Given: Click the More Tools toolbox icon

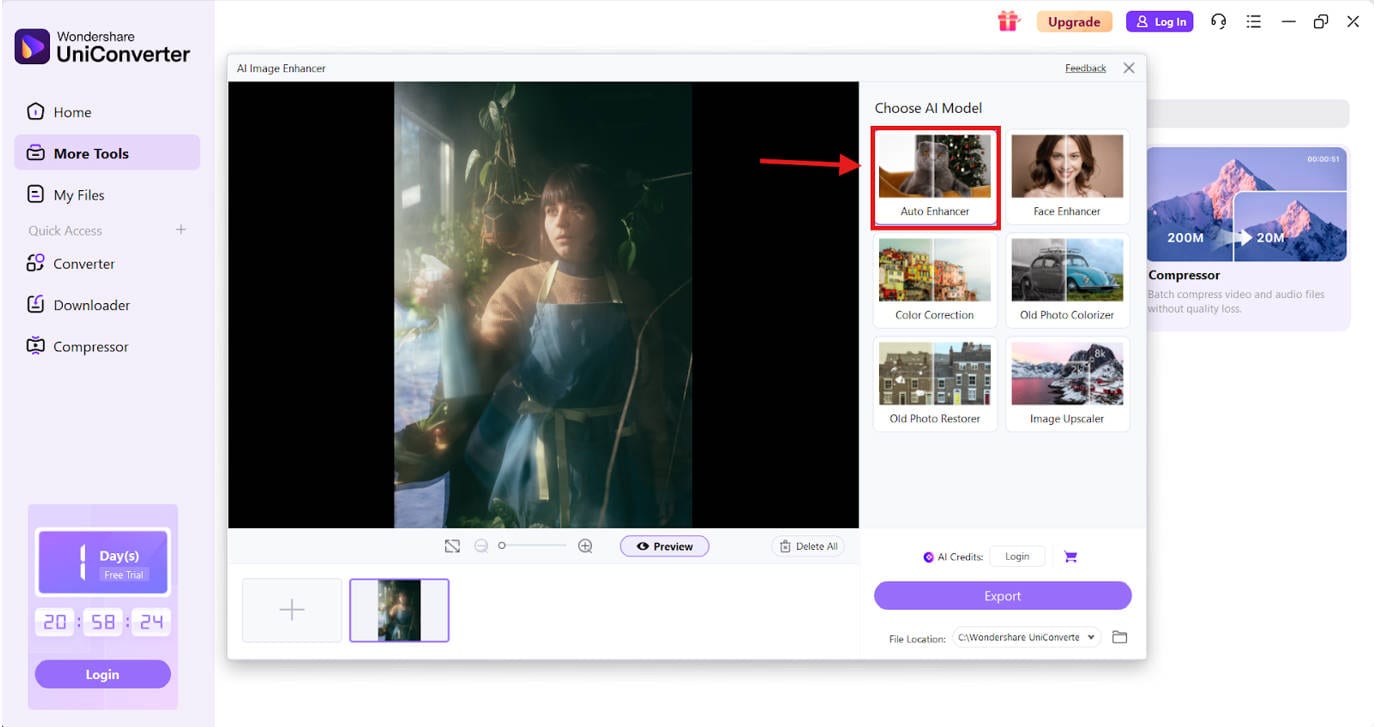Looking at the screenshot, I should pos(36,153).
